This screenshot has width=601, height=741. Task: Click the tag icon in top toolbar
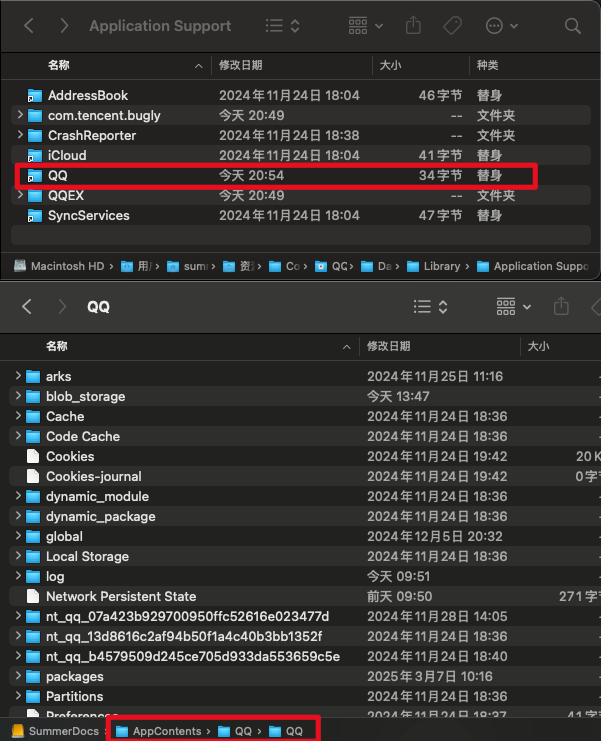451,27
